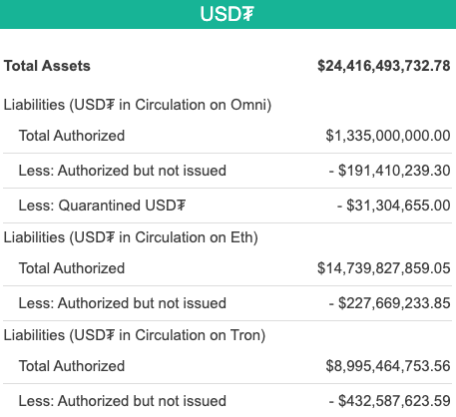
Task: Click the $14,739,827,859.05 amount
Action: click(384, 268)
